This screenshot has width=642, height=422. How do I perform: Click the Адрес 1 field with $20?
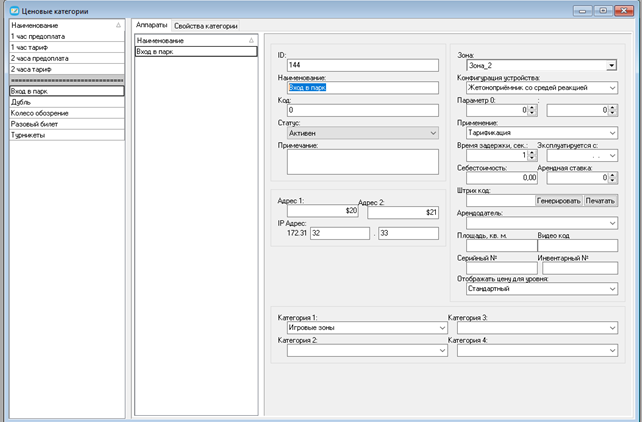tap(323, 211)
